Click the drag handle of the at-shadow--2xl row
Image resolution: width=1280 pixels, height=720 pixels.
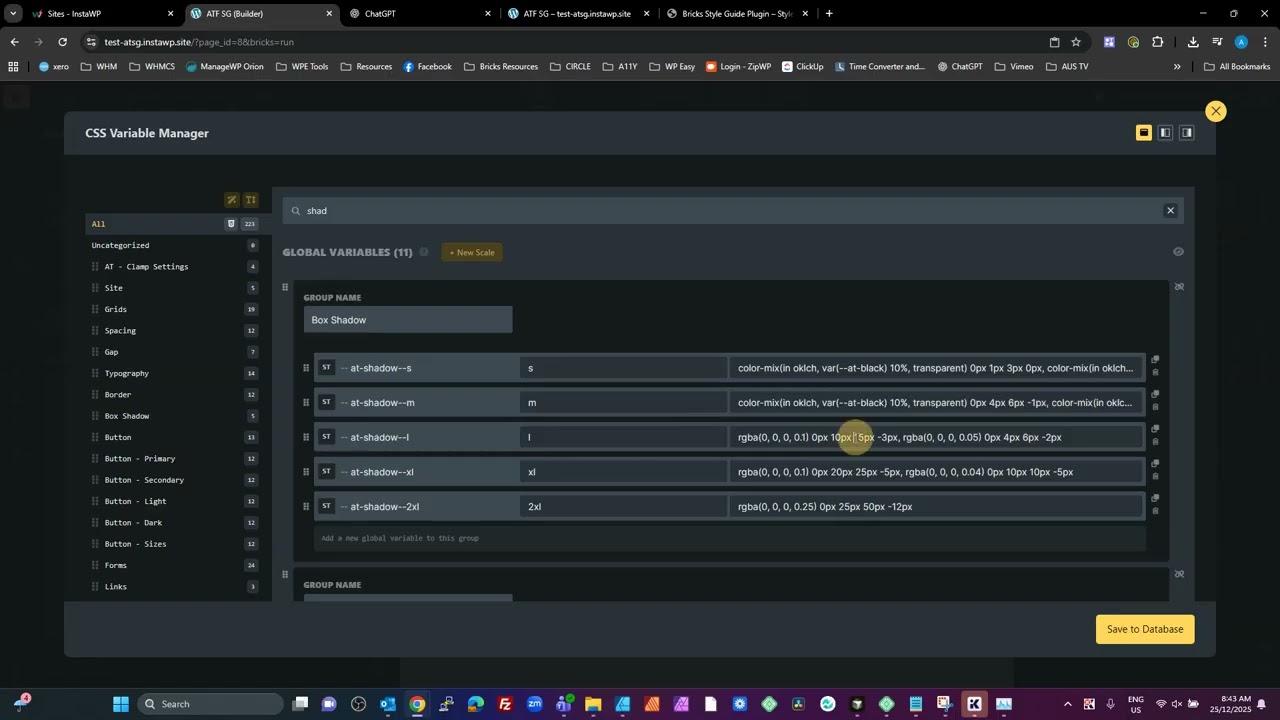(306, 507)
